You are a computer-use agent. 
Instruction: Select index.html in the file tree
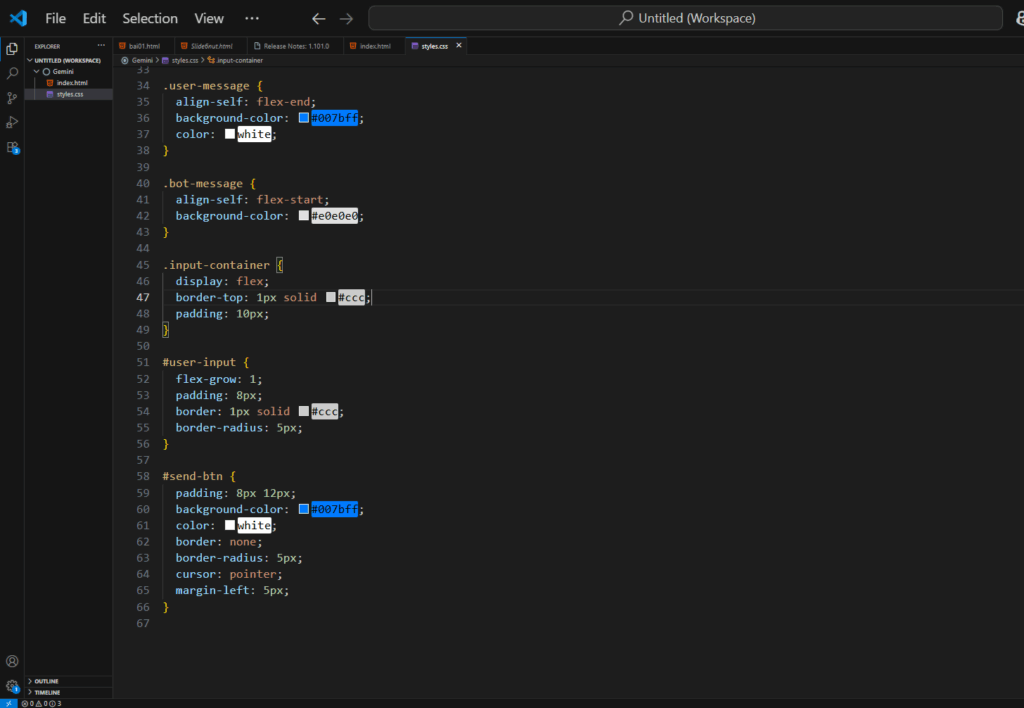coord(72,83)
